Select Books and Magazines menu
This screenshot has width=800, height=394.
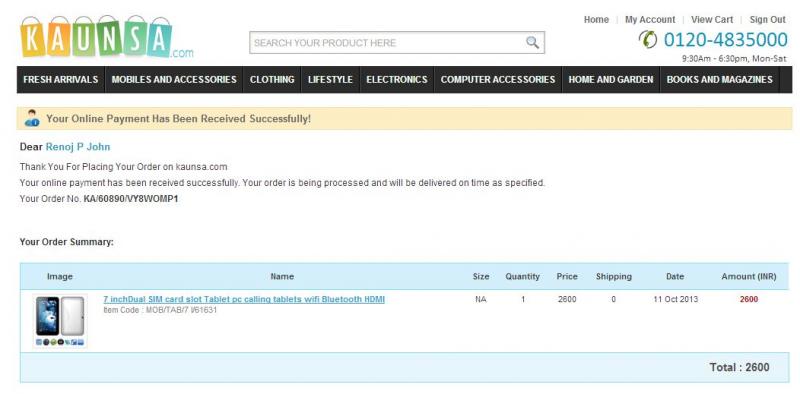coord(719,80)
